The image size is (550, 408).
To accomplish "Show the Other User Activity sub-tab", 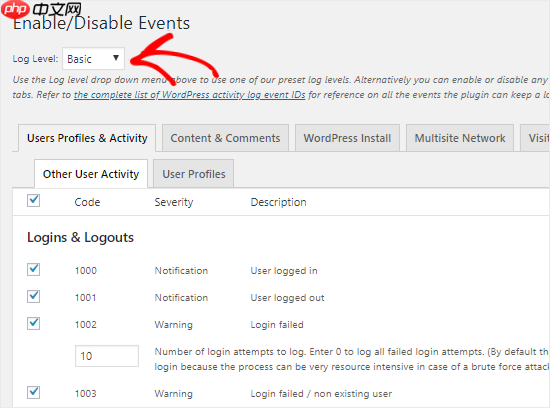I will (x=91, y=174).
